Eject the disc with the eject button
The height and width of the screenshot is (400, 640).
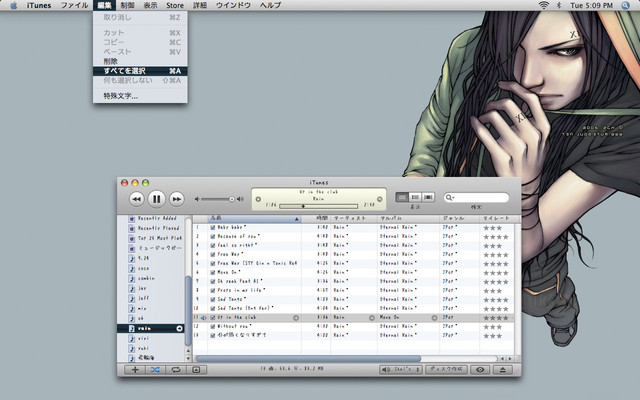click(503, 370)
